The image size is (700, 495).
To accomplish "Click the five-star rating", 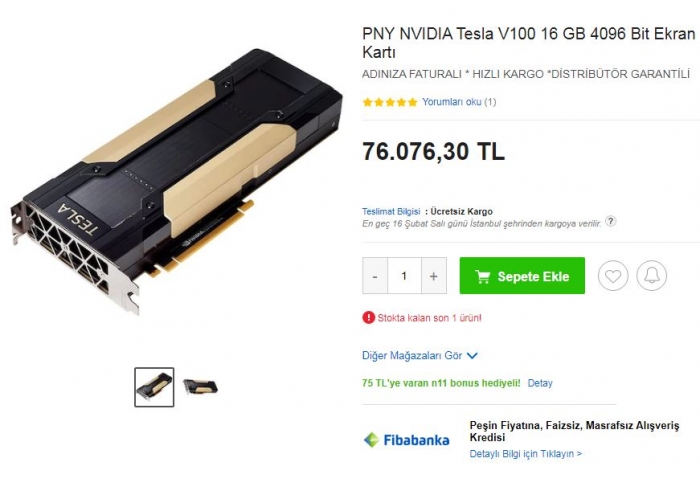I will 390,102.
